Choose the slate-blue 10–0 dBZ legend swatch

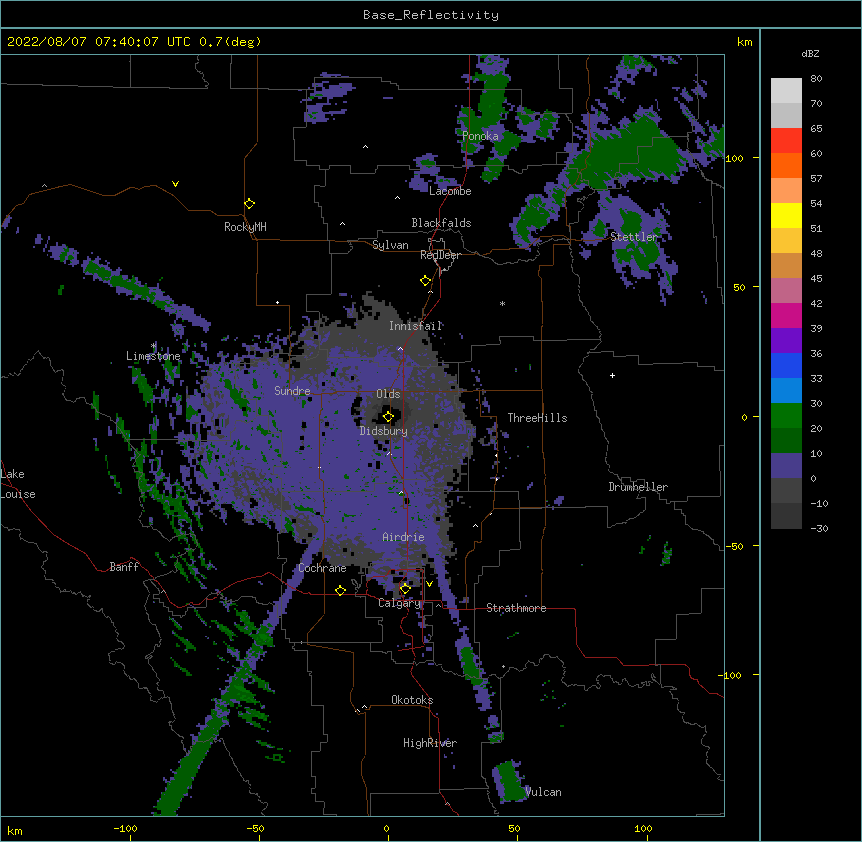786,466
